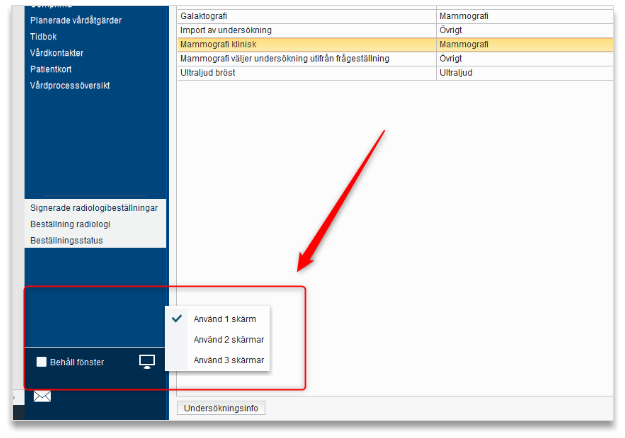Open Signerade radiologibeställningar
The image size is (625, 438).
pos(94,208)
